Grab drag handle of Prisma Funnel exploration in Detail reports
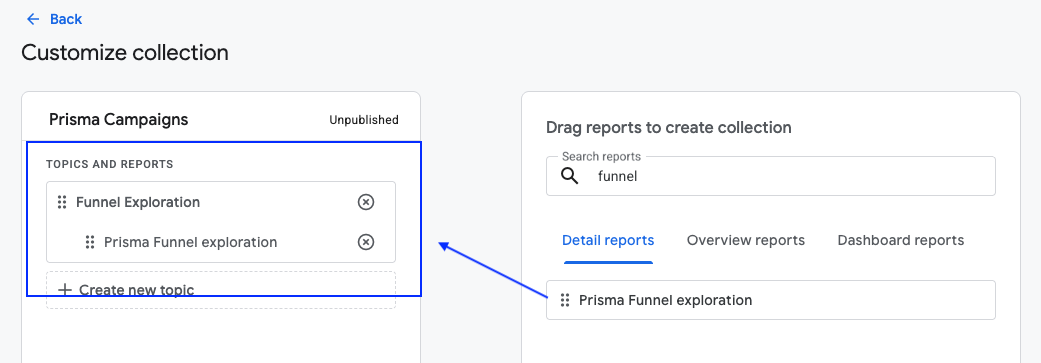 [565, 300]
